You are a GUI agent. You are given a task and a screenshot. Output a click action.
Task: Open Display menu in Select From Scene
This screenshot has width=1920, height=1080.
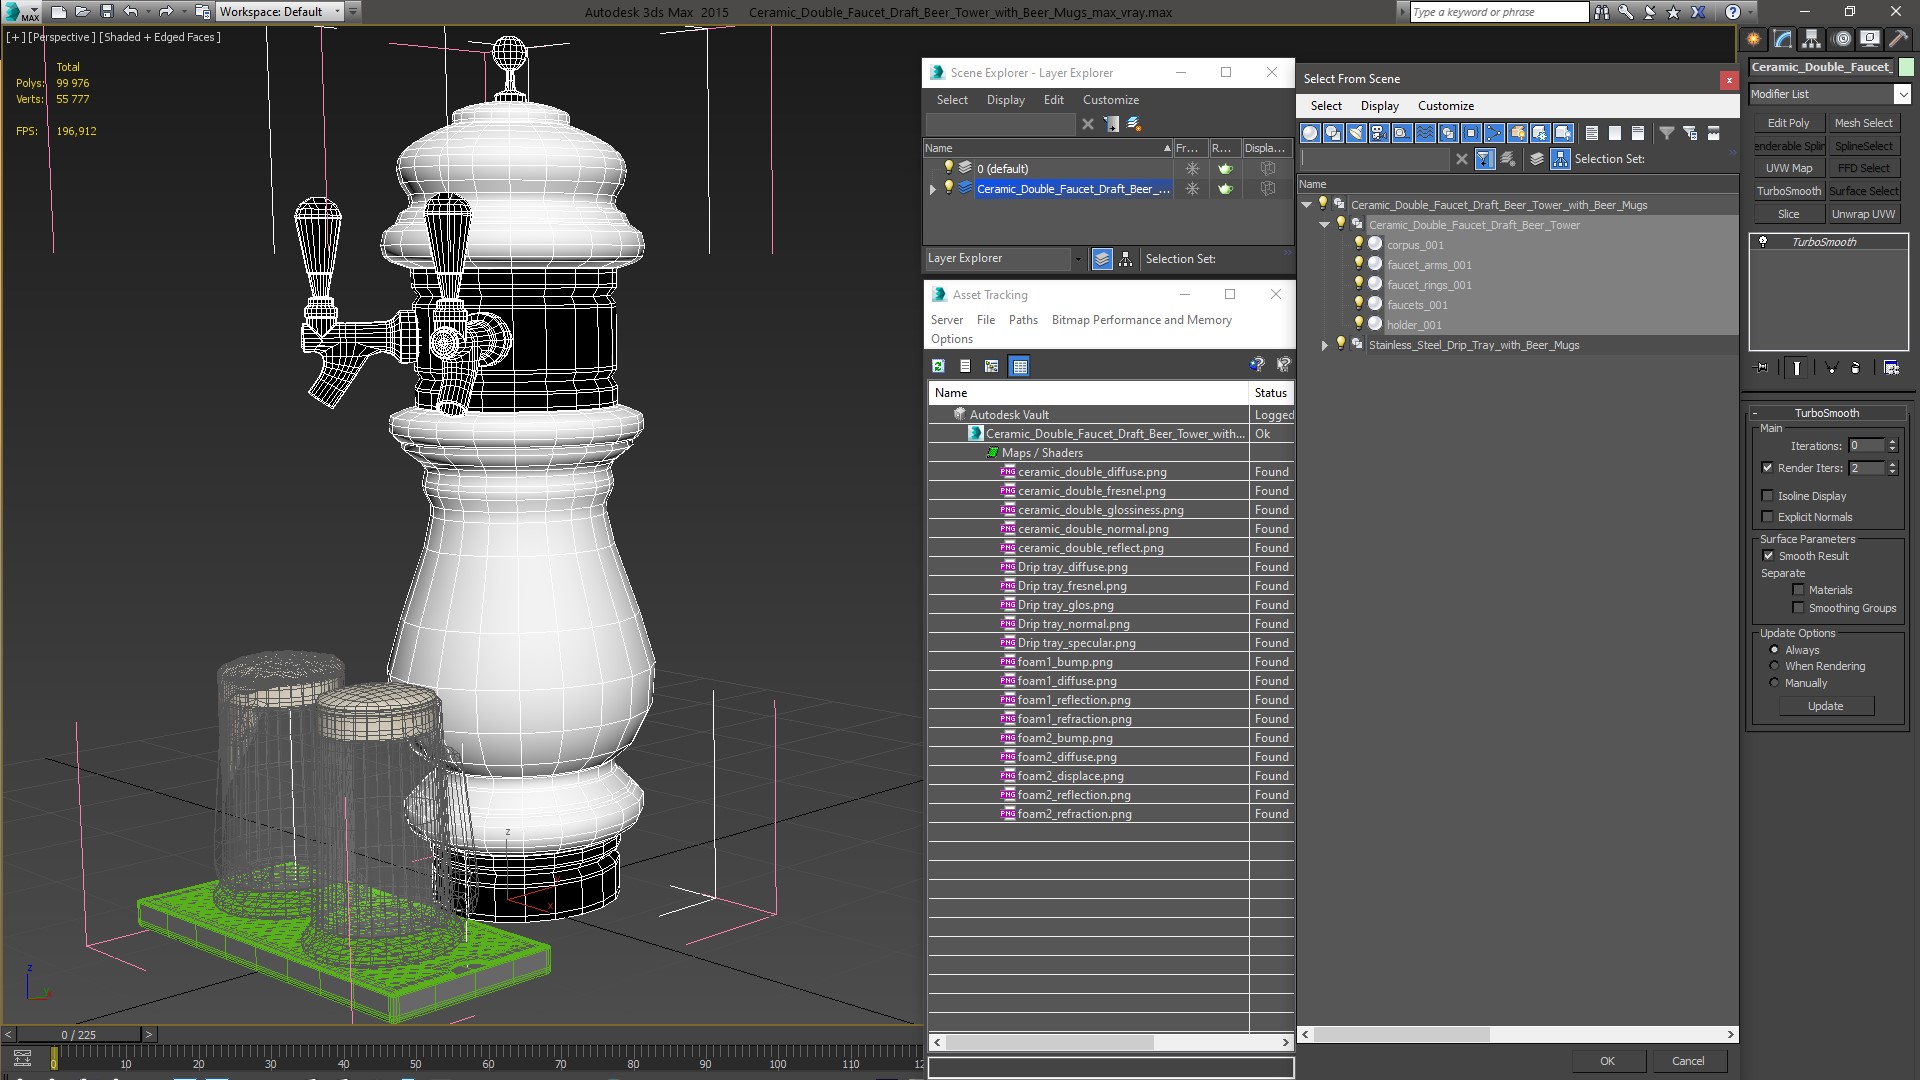point(1379,106)
